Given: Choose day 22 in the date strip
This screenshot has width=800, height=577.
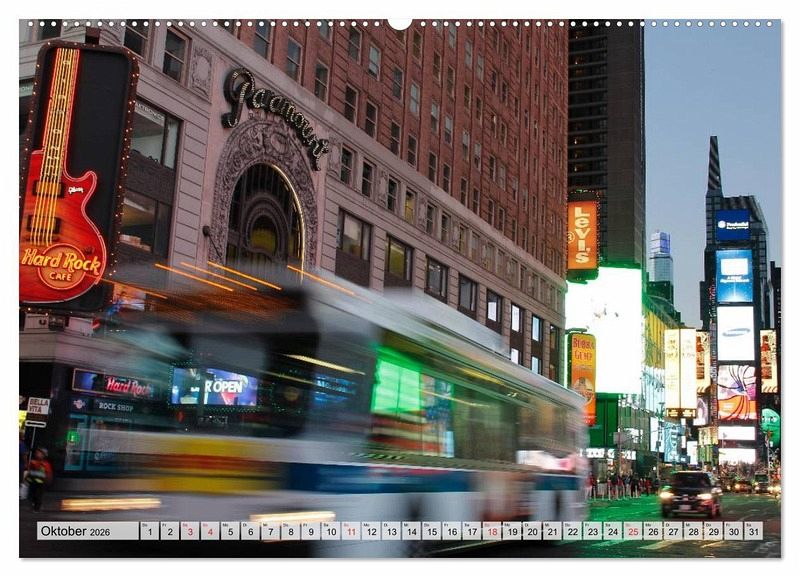Looking at the screenshot, I should (x=573, y=531).
